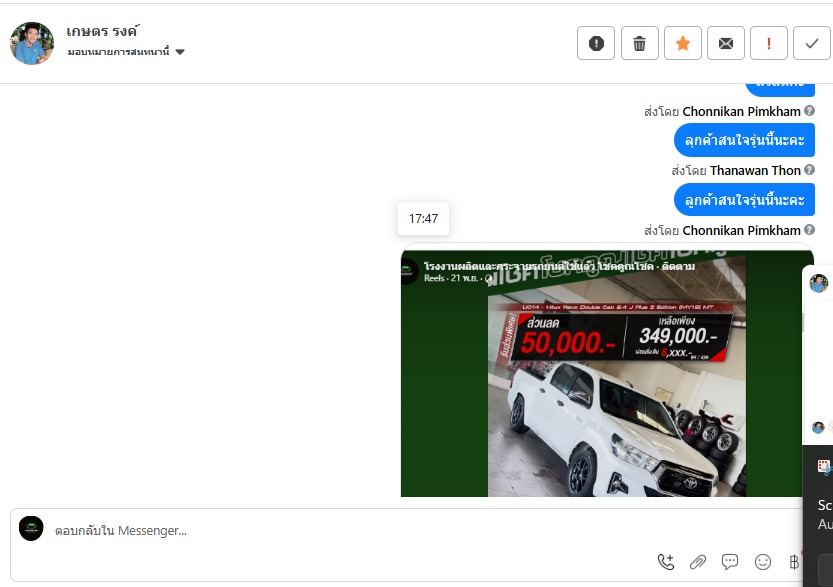
Task: Open saved replies speech bubble icon
Action: click(730, 562)
